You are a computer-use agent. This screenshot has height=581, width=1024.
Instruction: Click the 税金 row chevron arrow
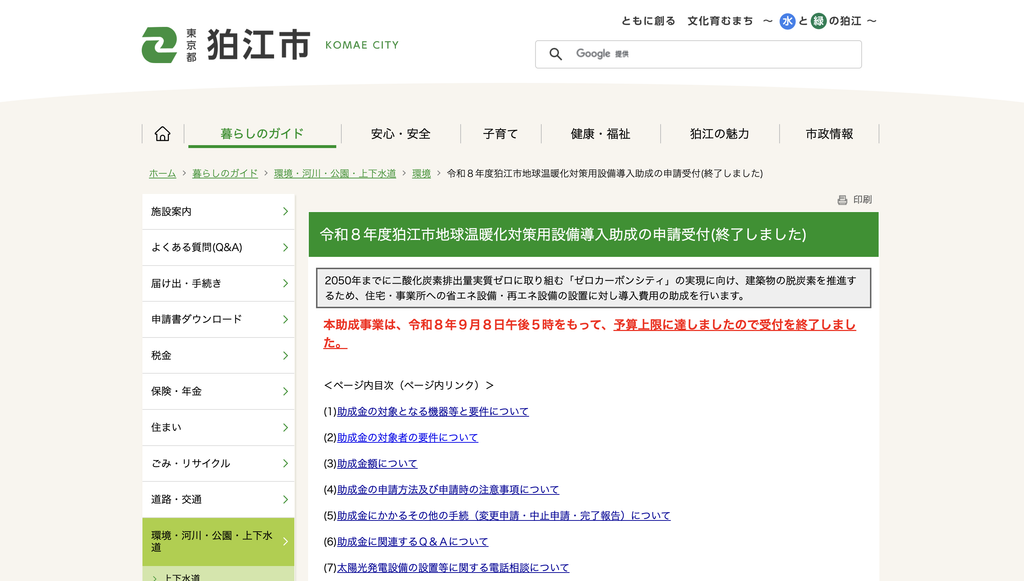(285, 356)
